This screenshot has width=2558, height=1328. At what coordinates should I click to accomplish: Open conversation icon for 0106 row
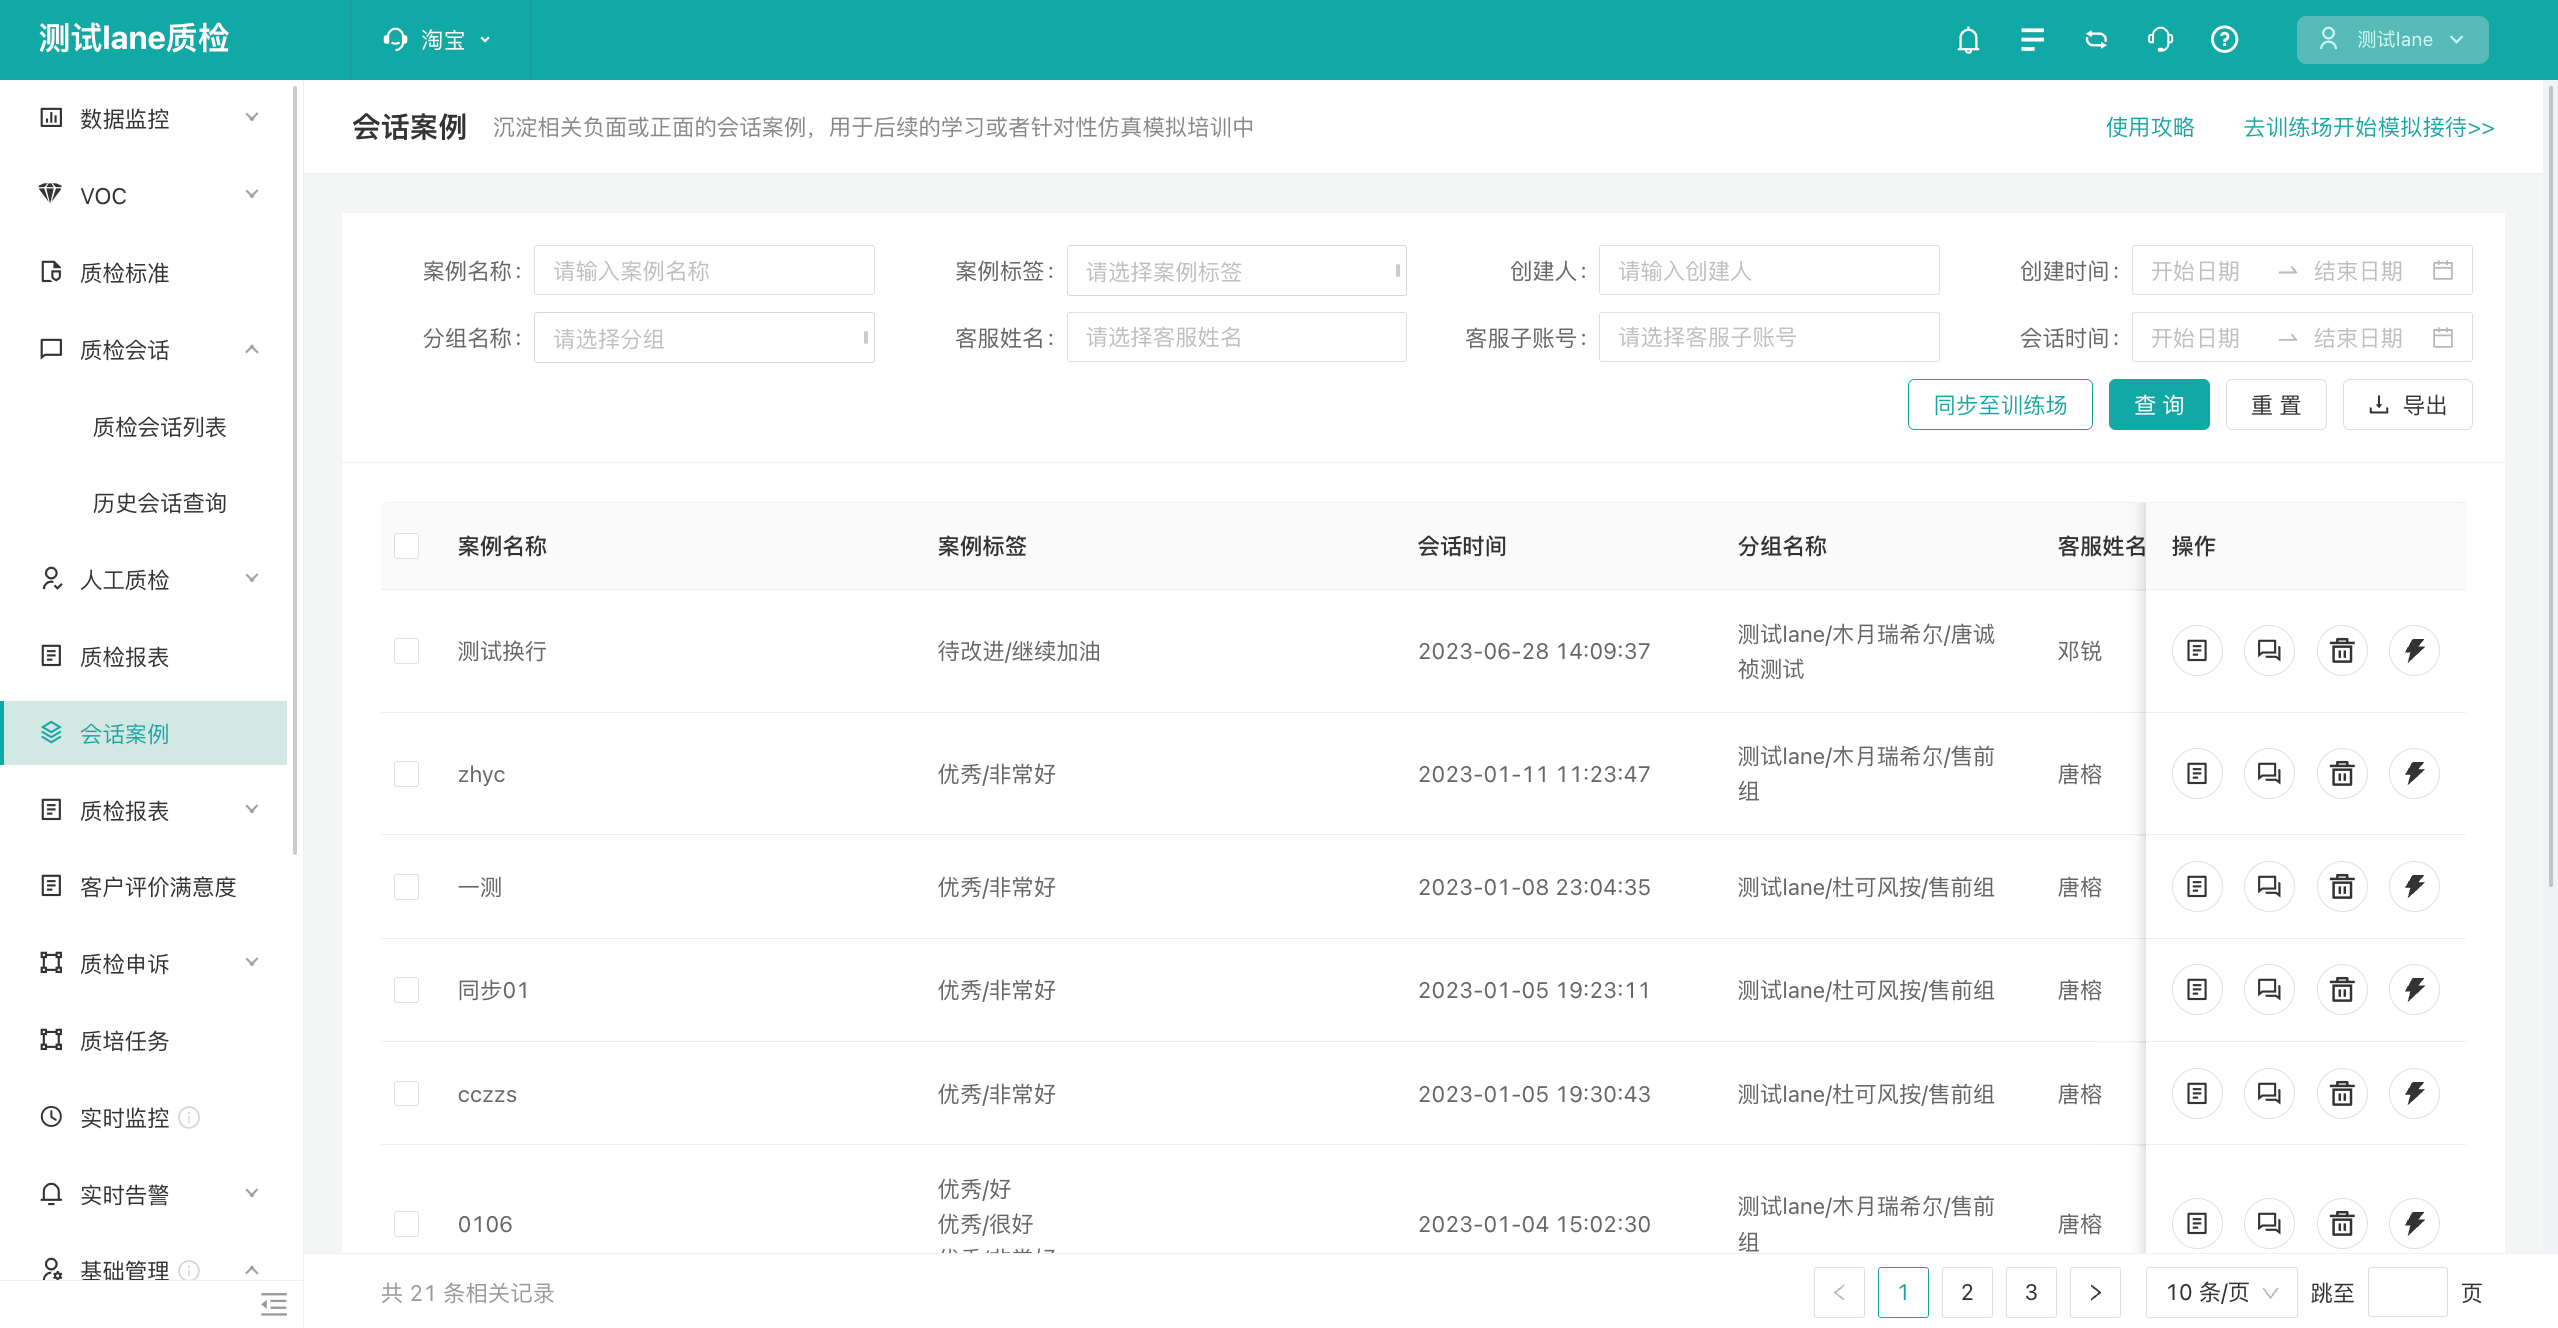[x=2269, y=1224]
